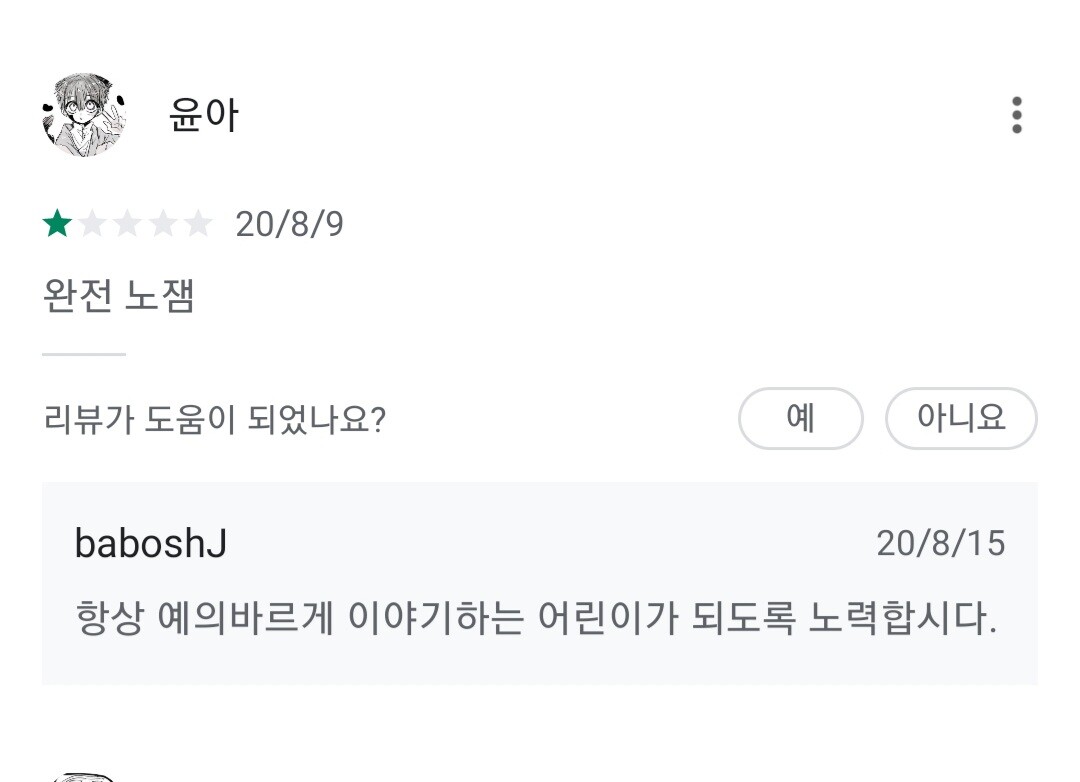The height and width of the screenshot is (782, 1080).
Task: Click the first green rating star
Action: click(57, 224)
